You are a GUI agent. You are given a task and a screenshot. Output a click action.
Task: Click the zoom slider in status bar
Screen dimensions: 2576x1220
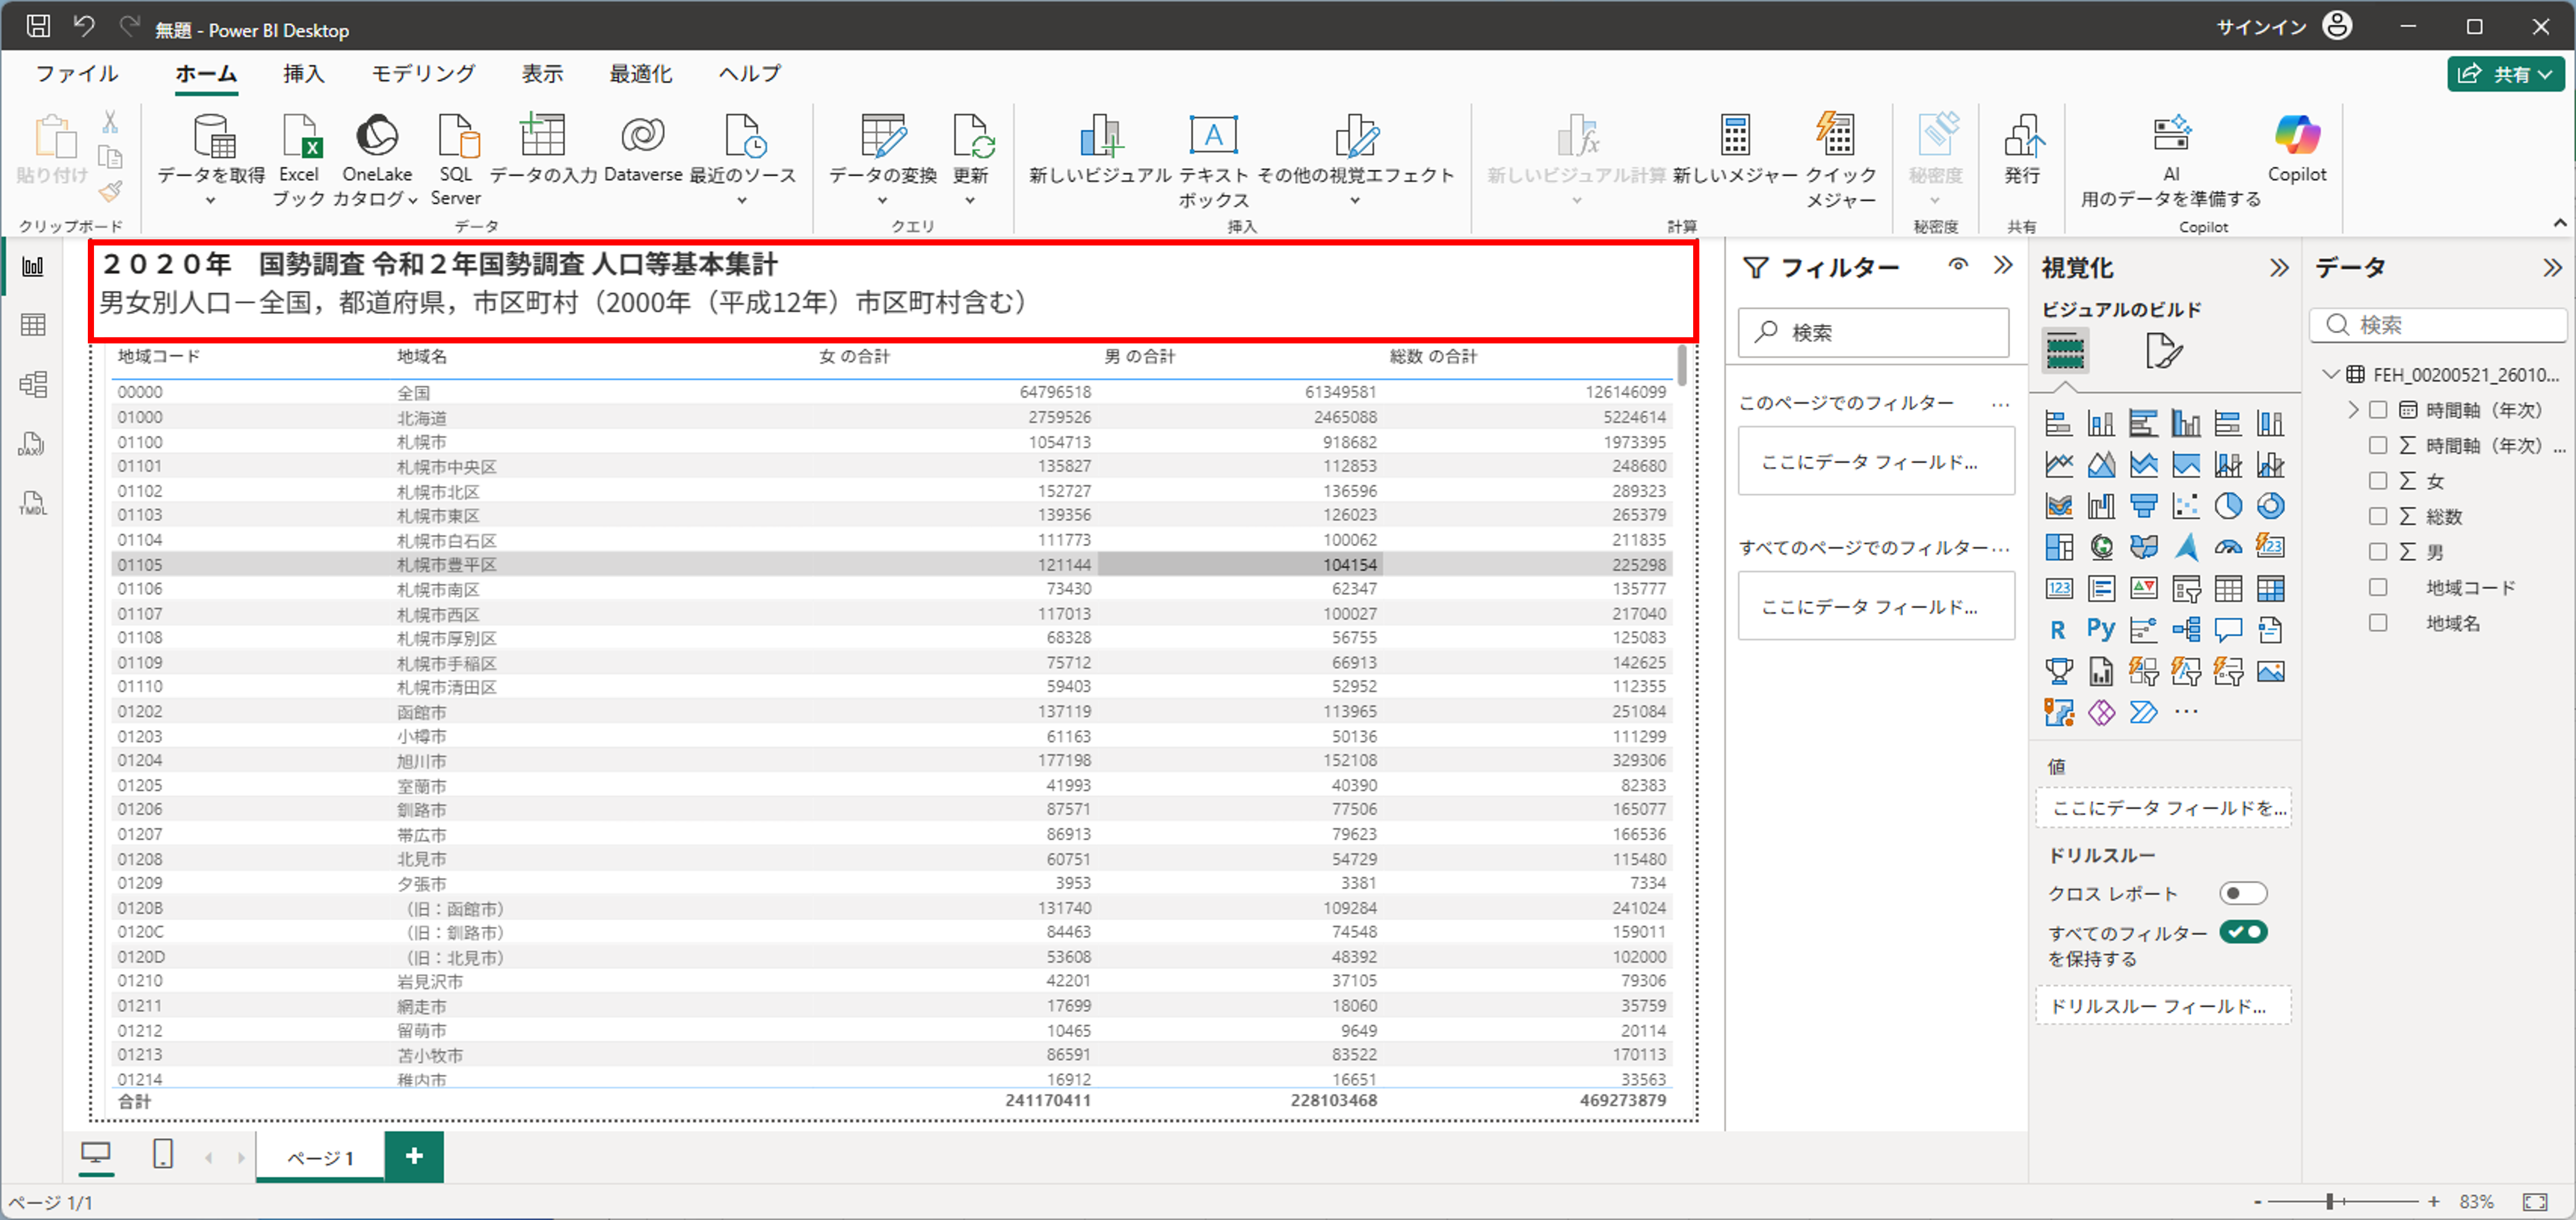[x=2329, y=1201]
